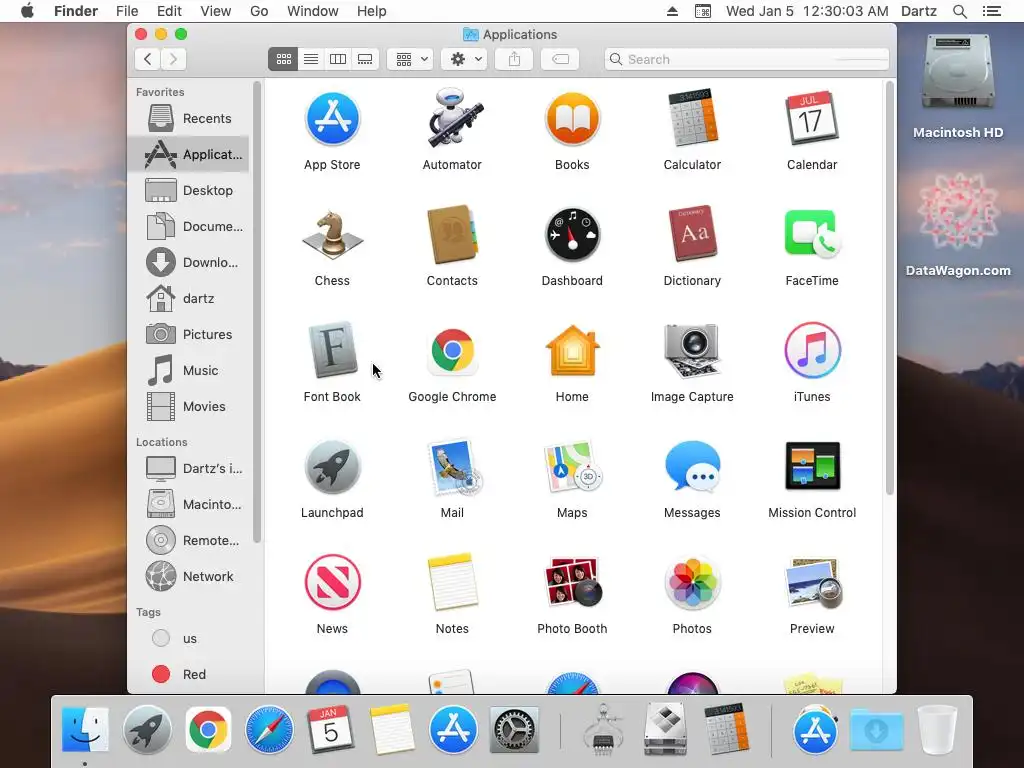Viewport: 1024px width, 768px height.
Task: Open the dartz home folder in sidebar
Action: point(189,298)
